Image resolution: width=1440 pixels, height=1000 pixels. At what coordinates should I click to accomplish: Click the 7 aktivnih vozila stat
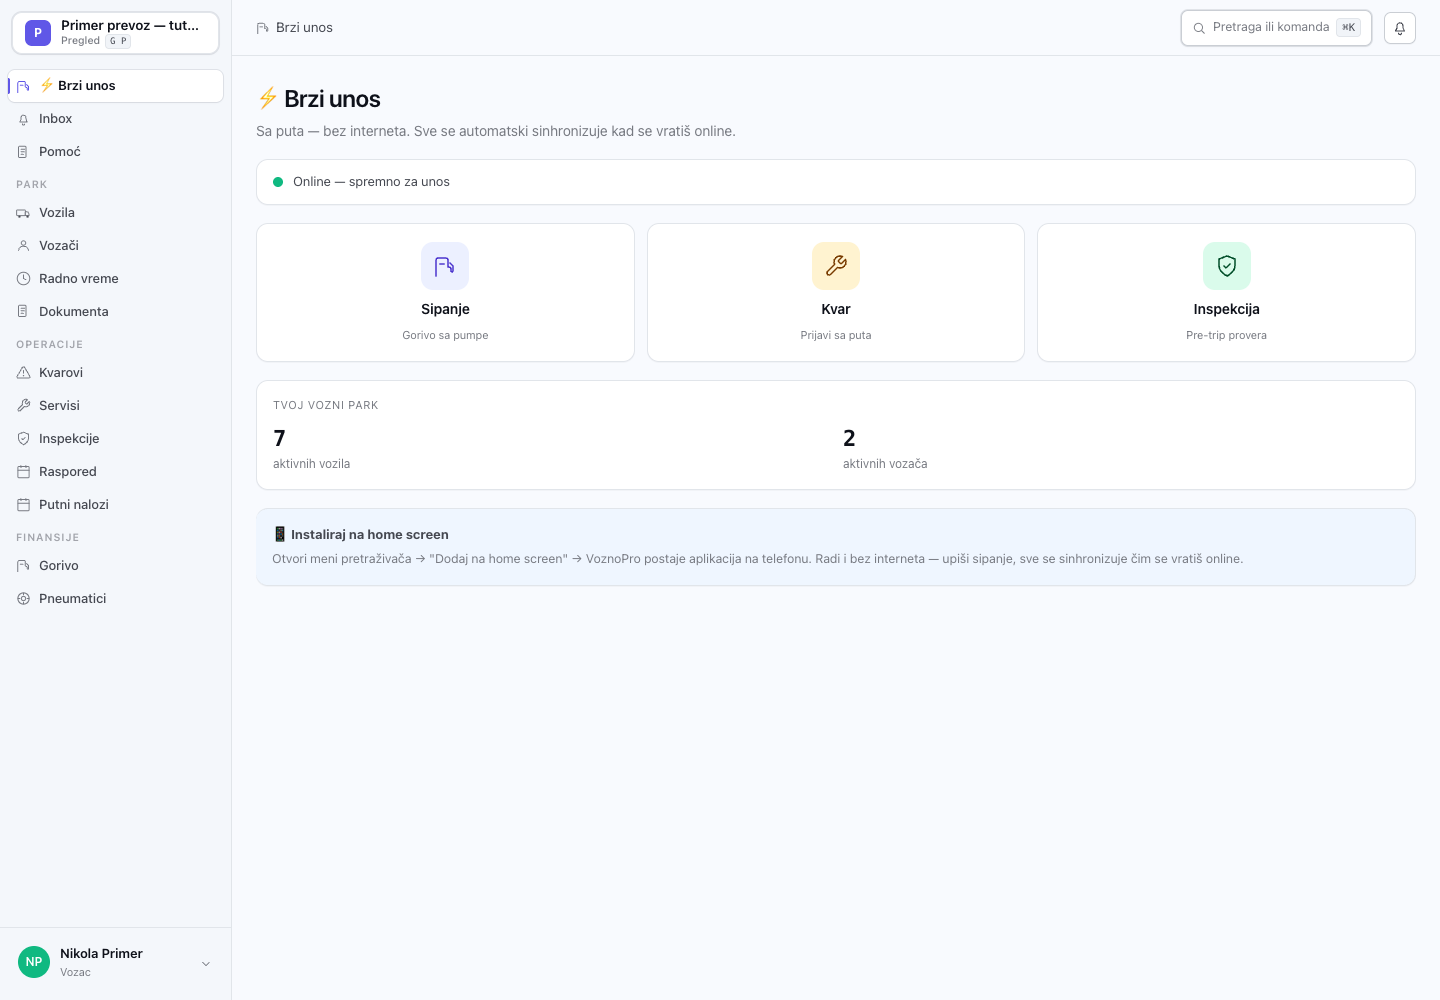pos(311,449)
